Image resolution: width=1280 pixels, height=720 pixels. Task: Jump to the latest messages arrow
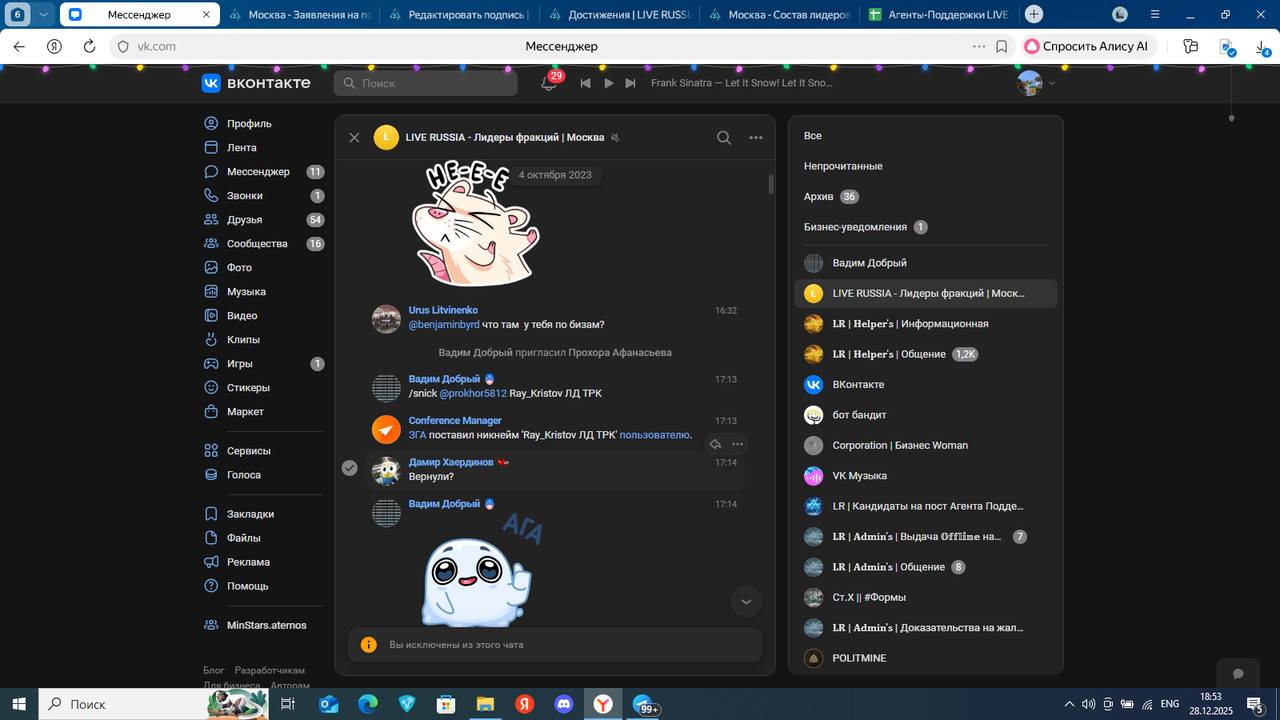pos(746,601)
